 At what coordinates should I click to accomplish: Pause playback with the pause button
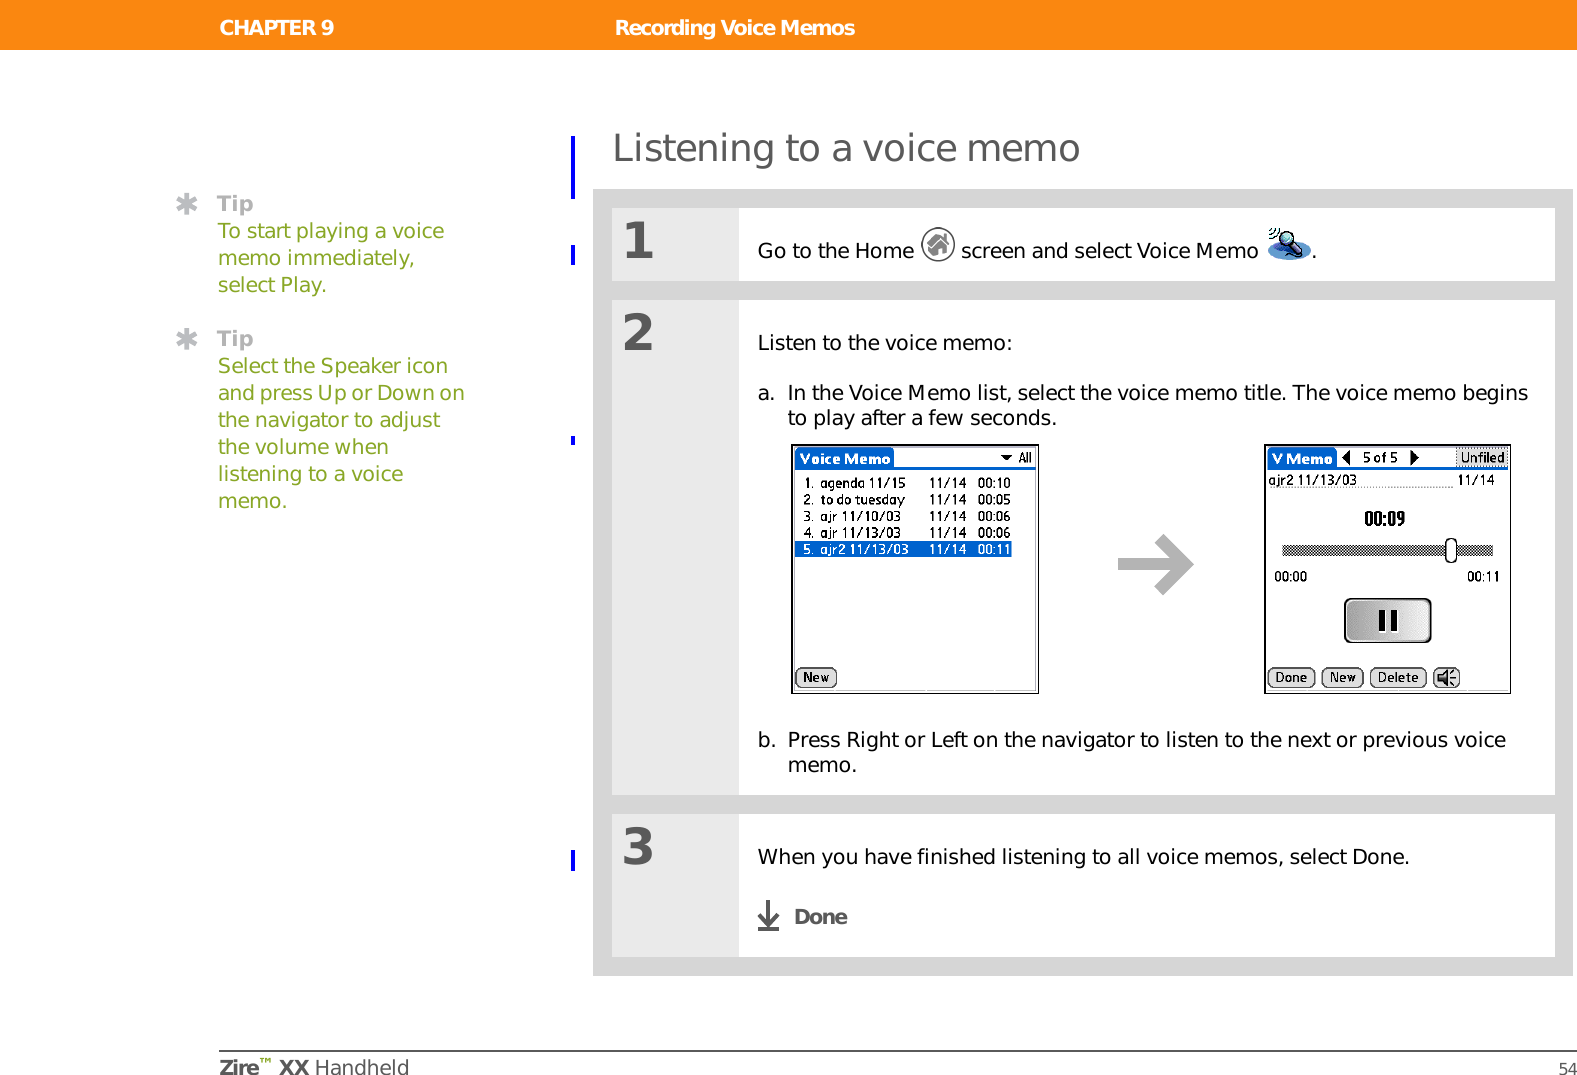(x=1387, y=621)
